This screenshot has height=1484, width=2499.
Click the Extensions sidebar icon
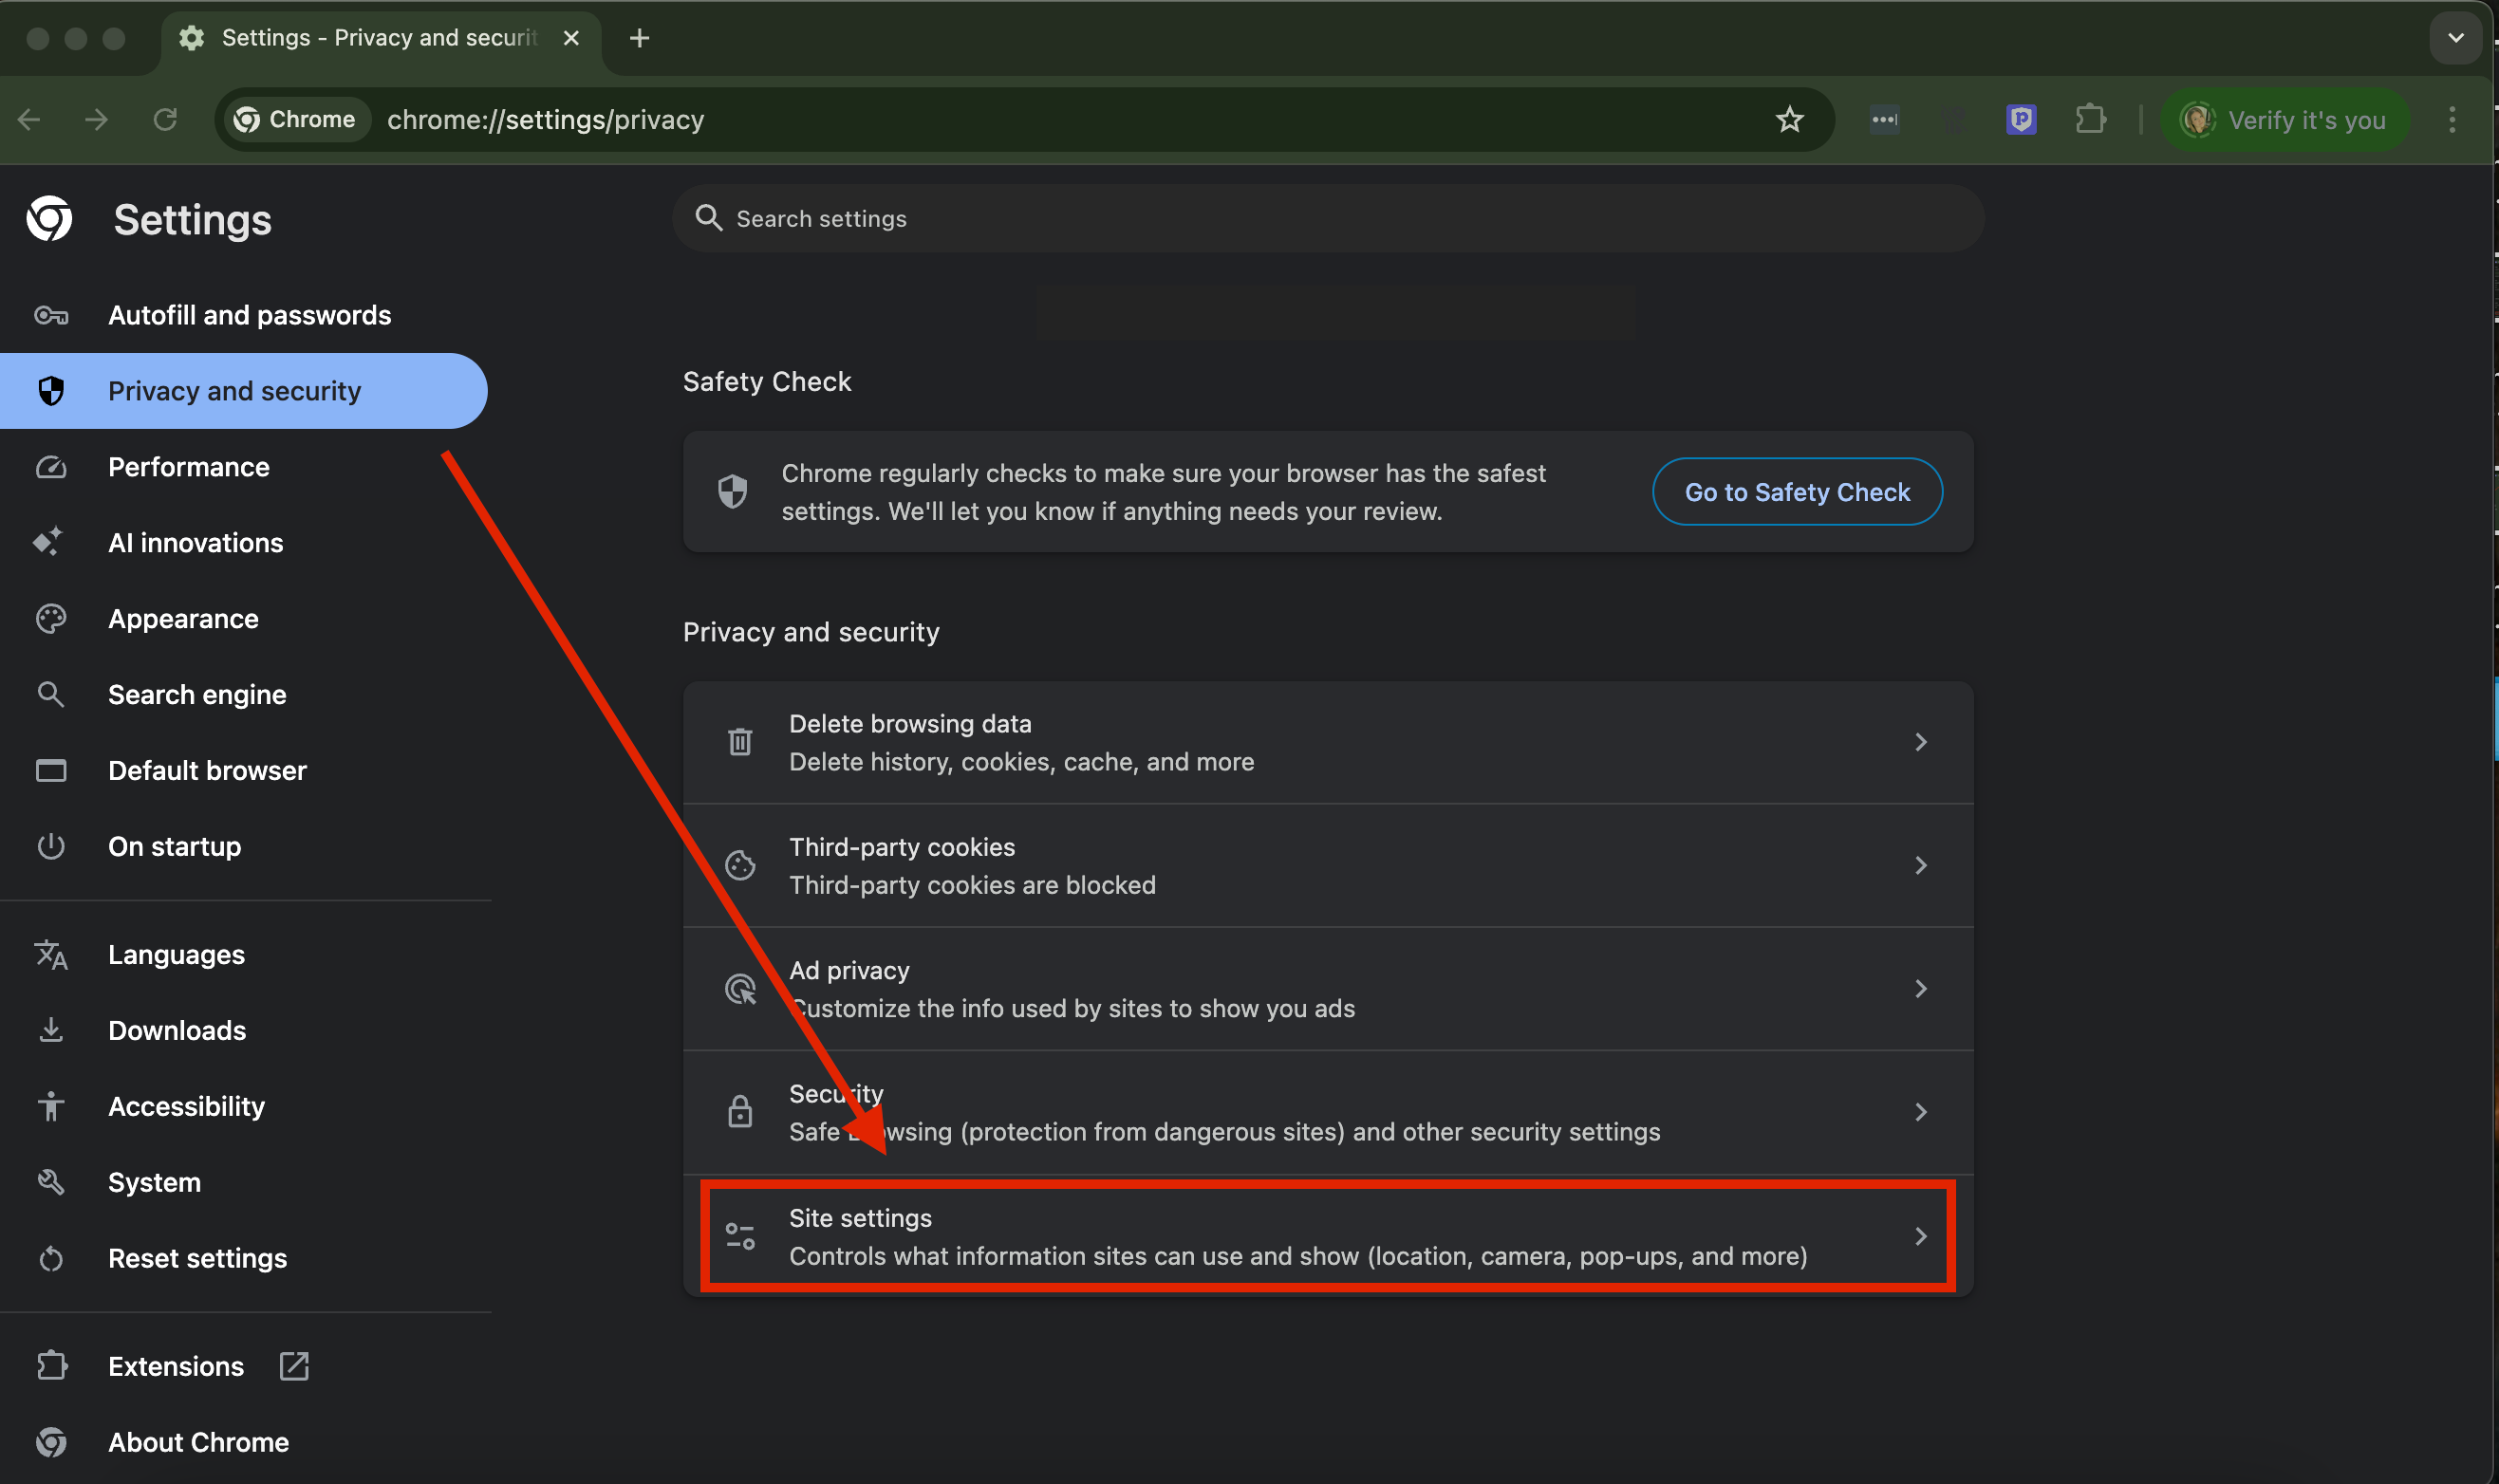[x=50, y=1366]
